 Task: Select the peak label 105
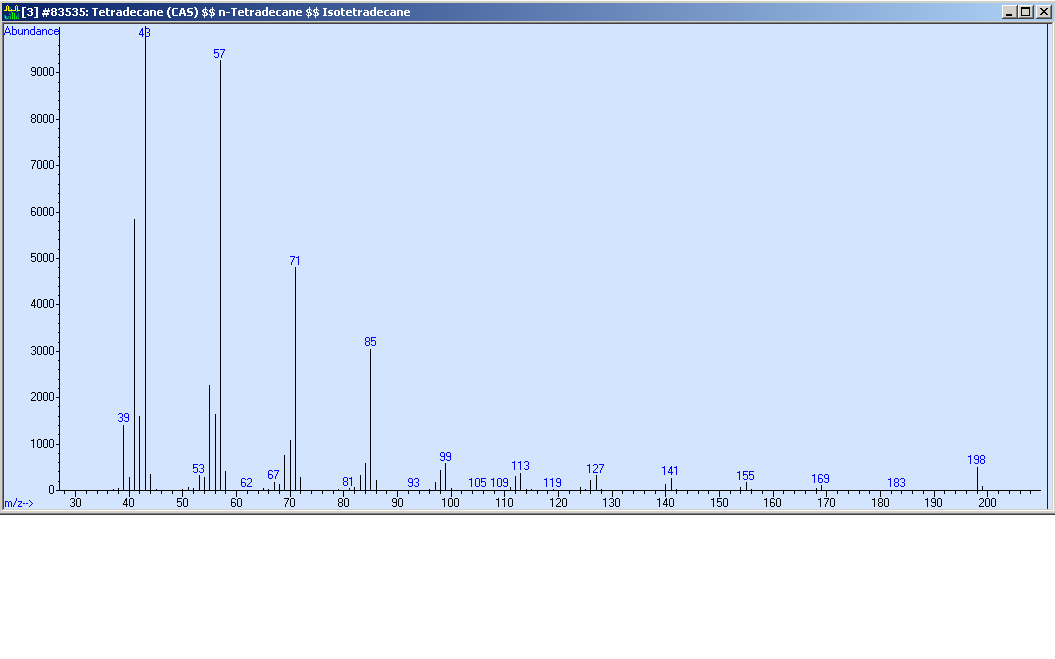pyautogui.click(x=477, y=483)
